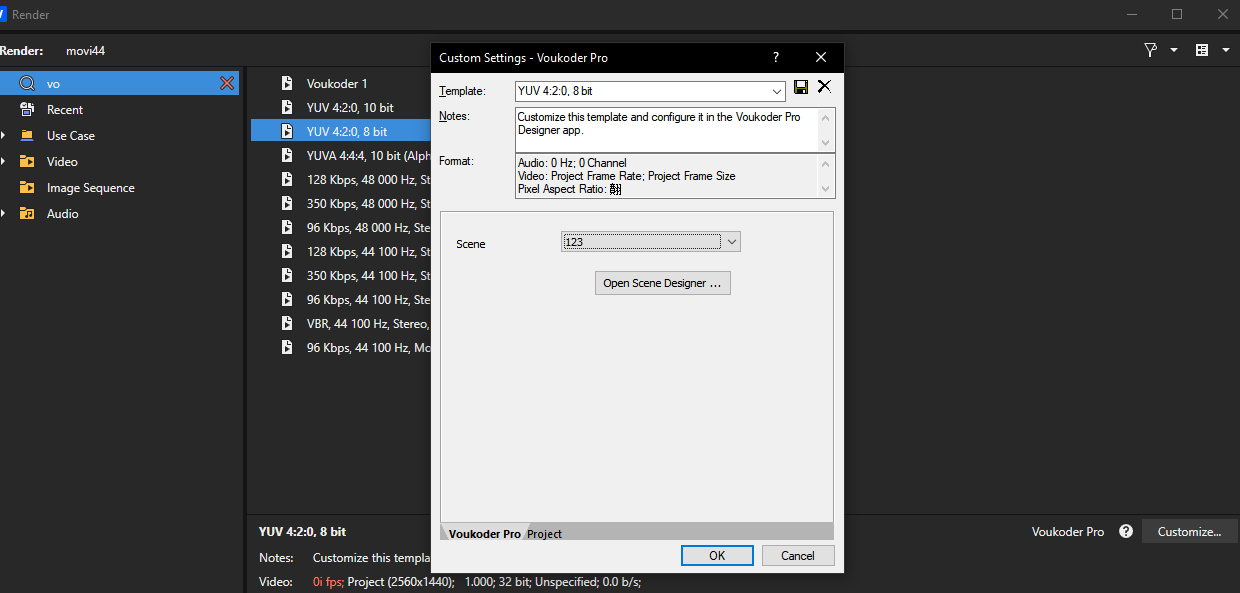
Task: Expand the Video folder tree node
Action: (x=4, y=162)
